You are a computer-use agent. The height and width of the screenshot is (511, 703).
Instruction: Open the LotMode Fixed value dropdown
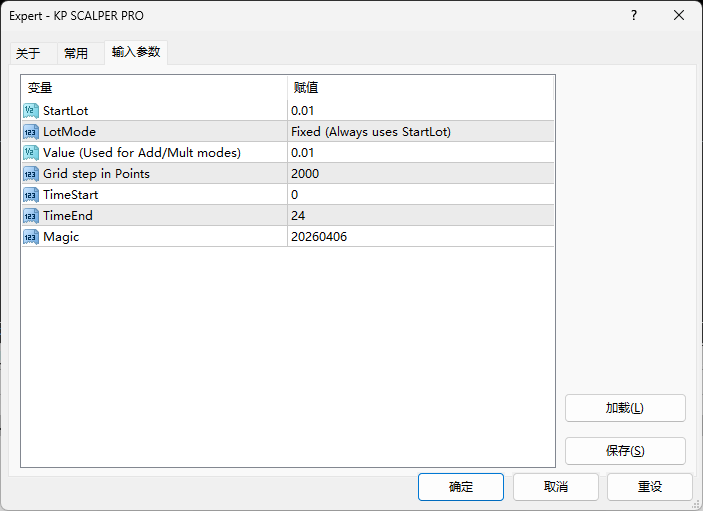[420, 131]
